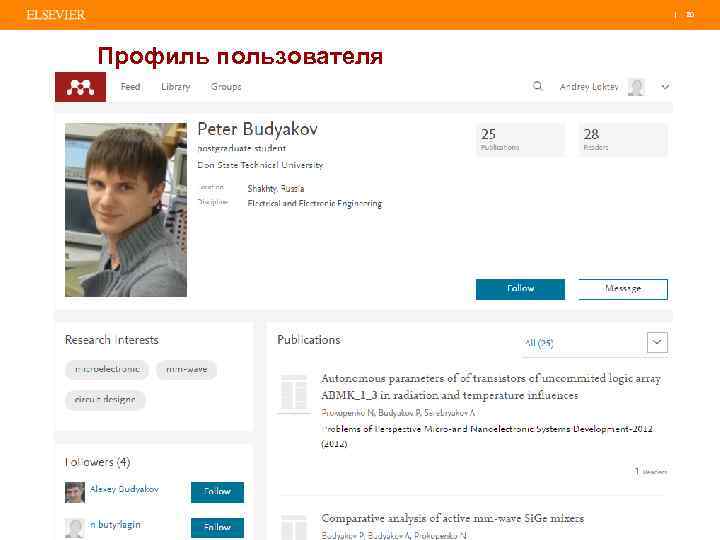This screenshot has height=540, width=720.
Task: Follow Alexey Budyakov
Action: tap(217, 491)
